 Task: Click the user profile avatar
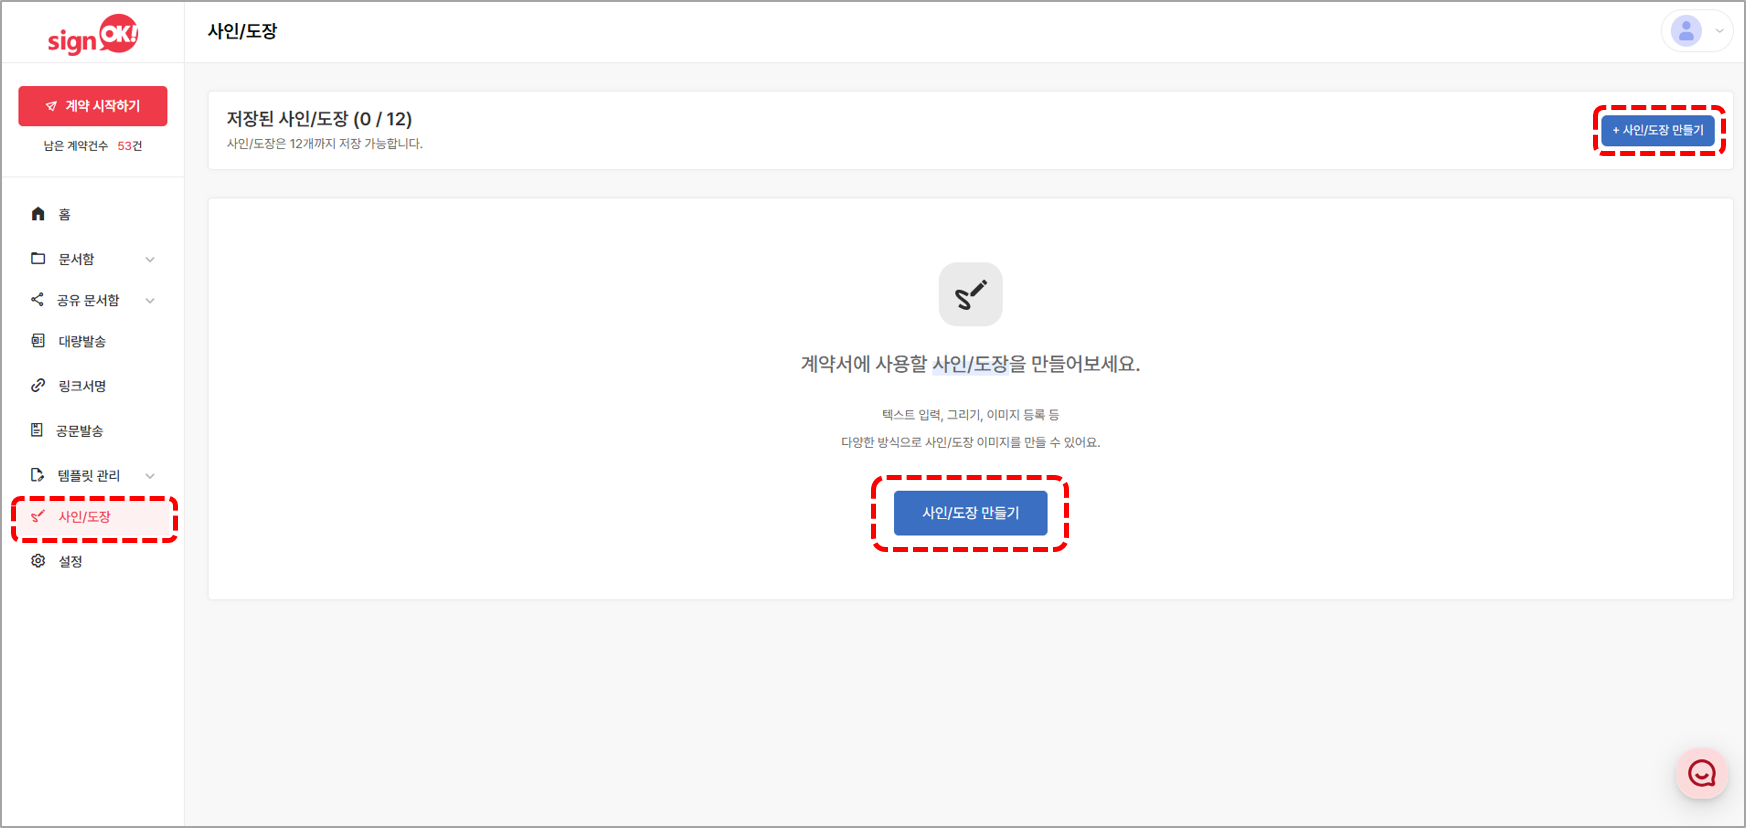click(1686, 31)
